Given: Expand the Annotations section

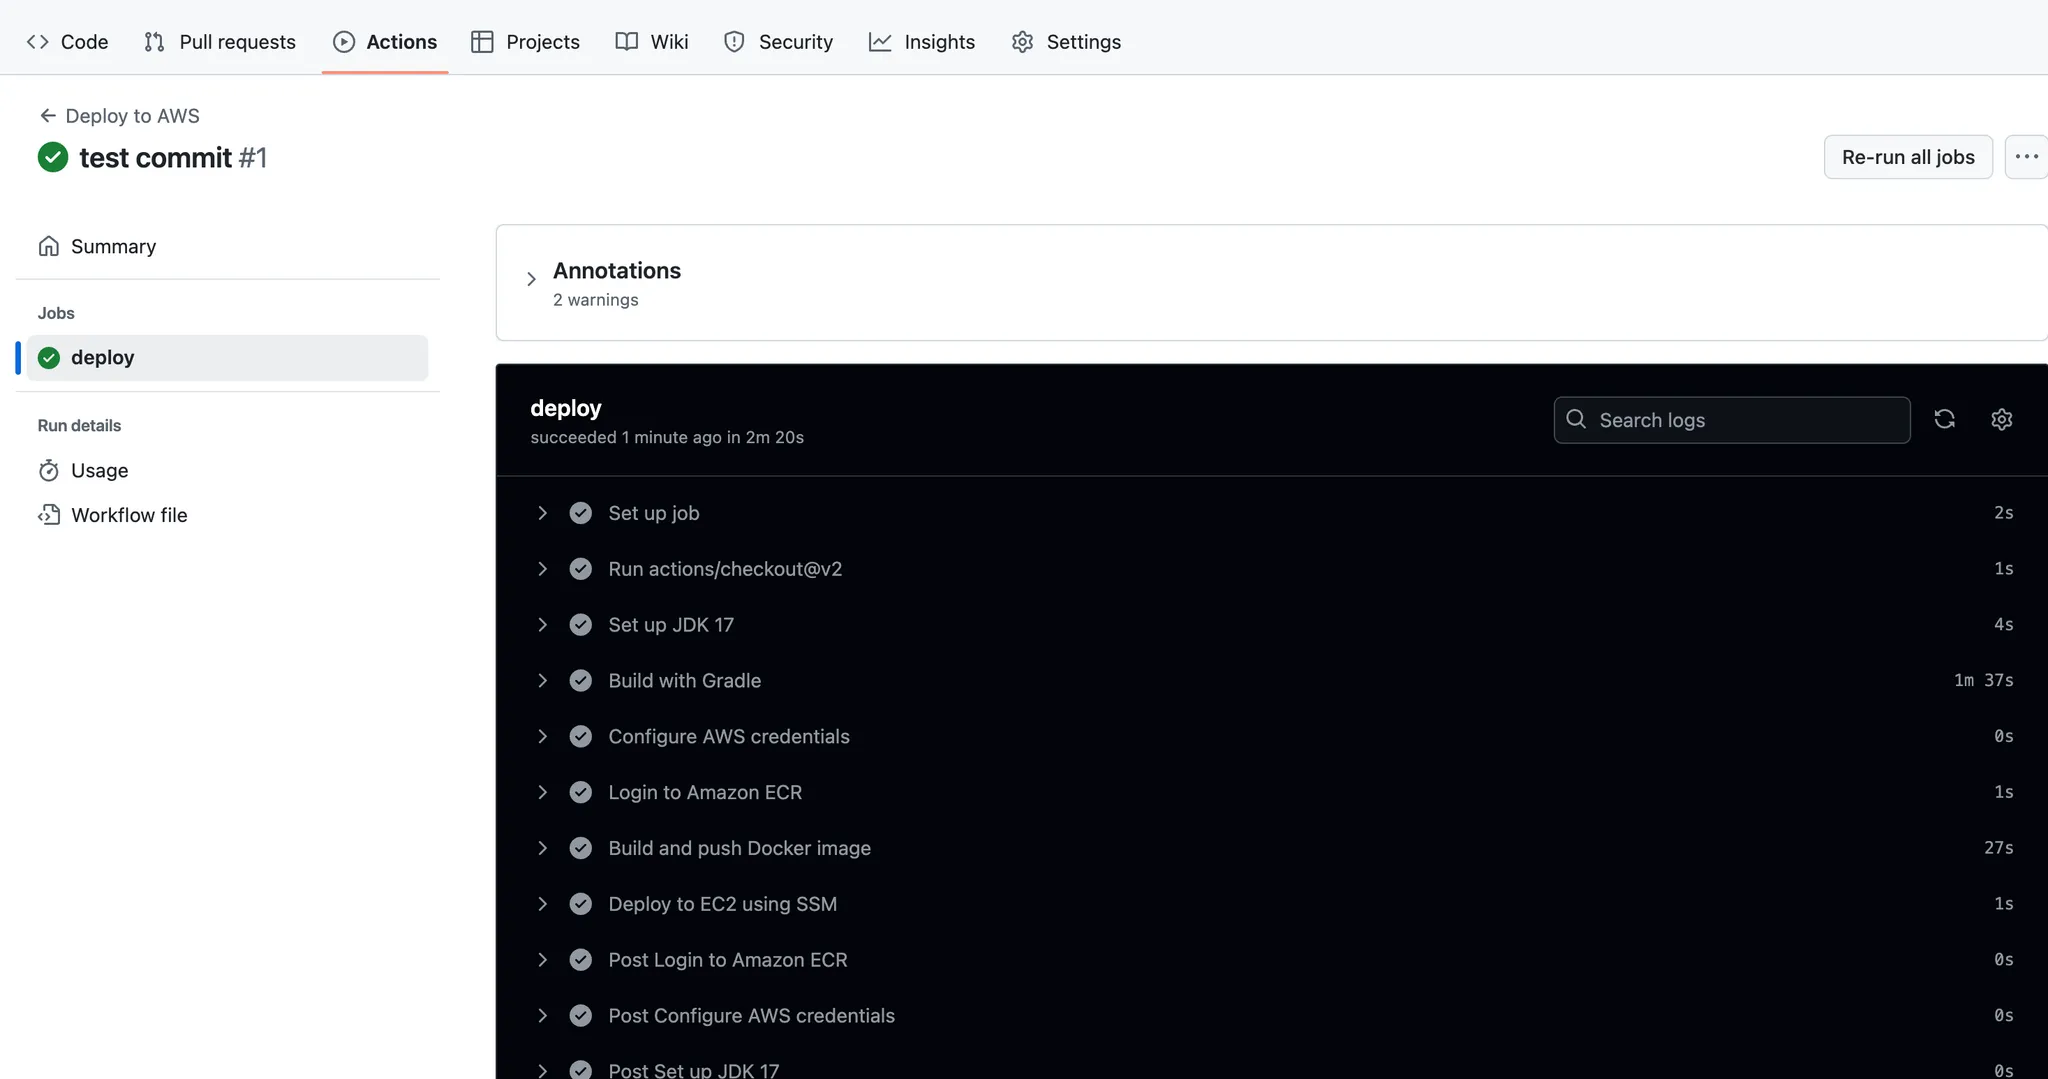Looking at the screenshot, I should tap(531, 279).
